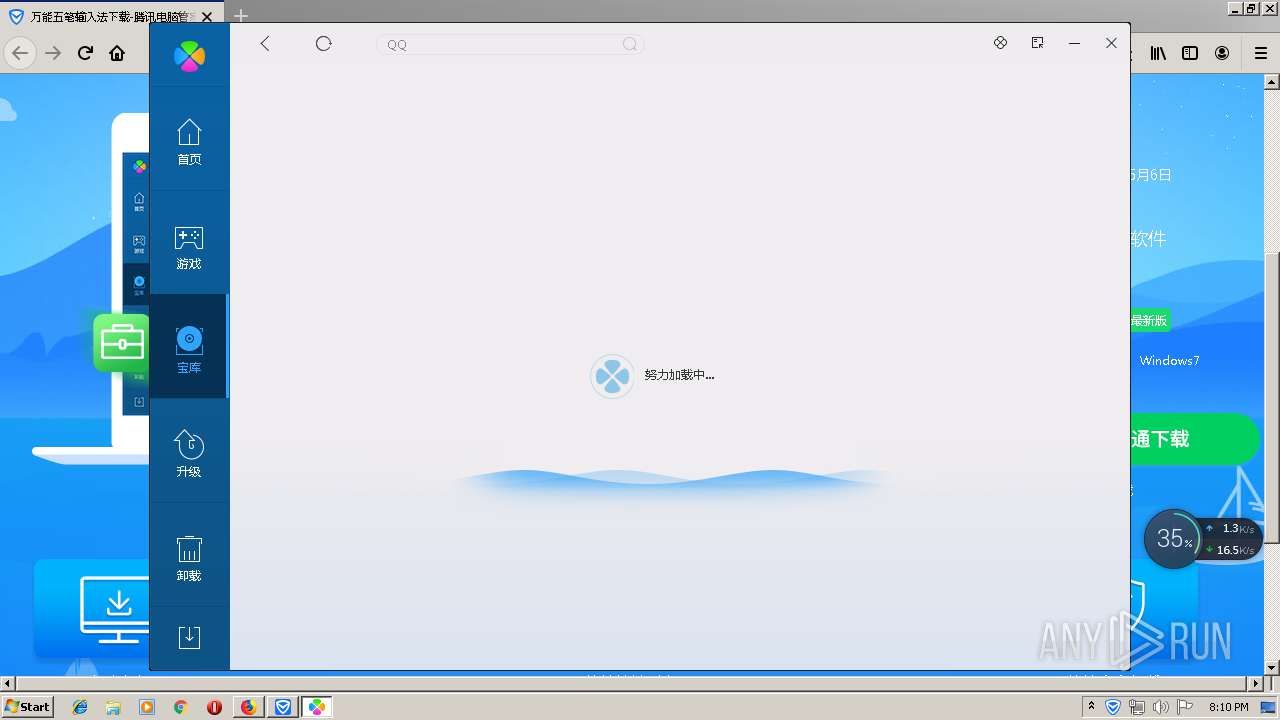Screen dimensions: 1280x720
Task: Launch Internet Explorer from taskbar
Action: pos(80,707)
